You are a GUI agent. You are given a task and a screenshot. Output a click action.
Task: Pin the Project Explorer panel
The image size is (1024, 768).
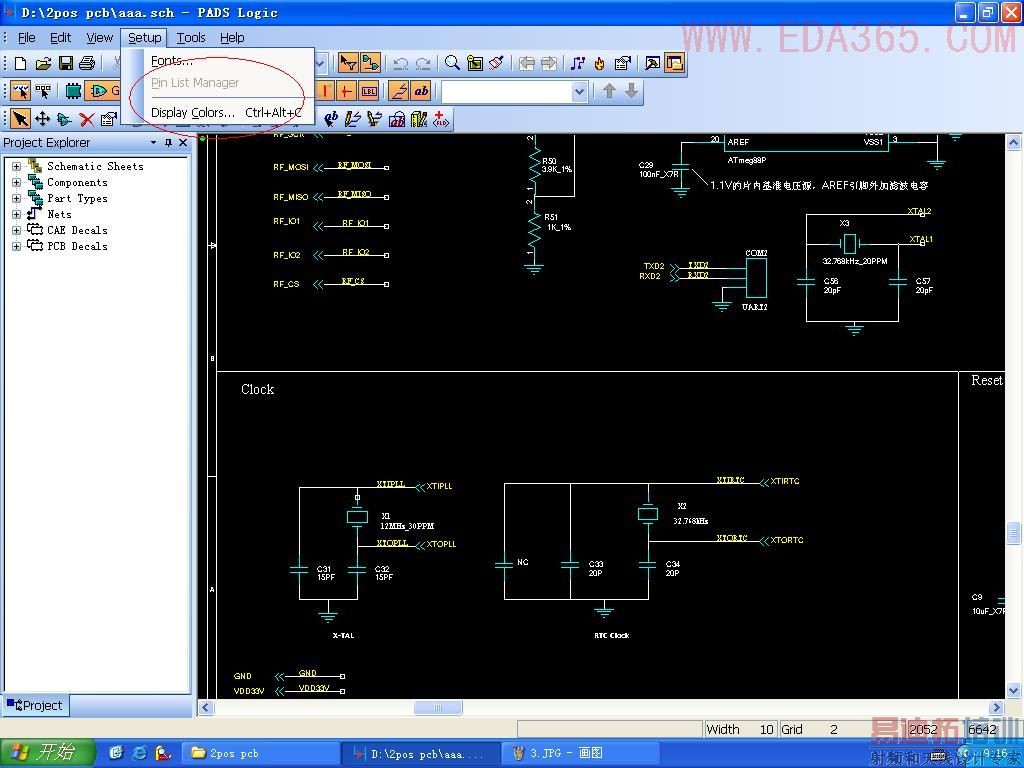click(168, 143)
